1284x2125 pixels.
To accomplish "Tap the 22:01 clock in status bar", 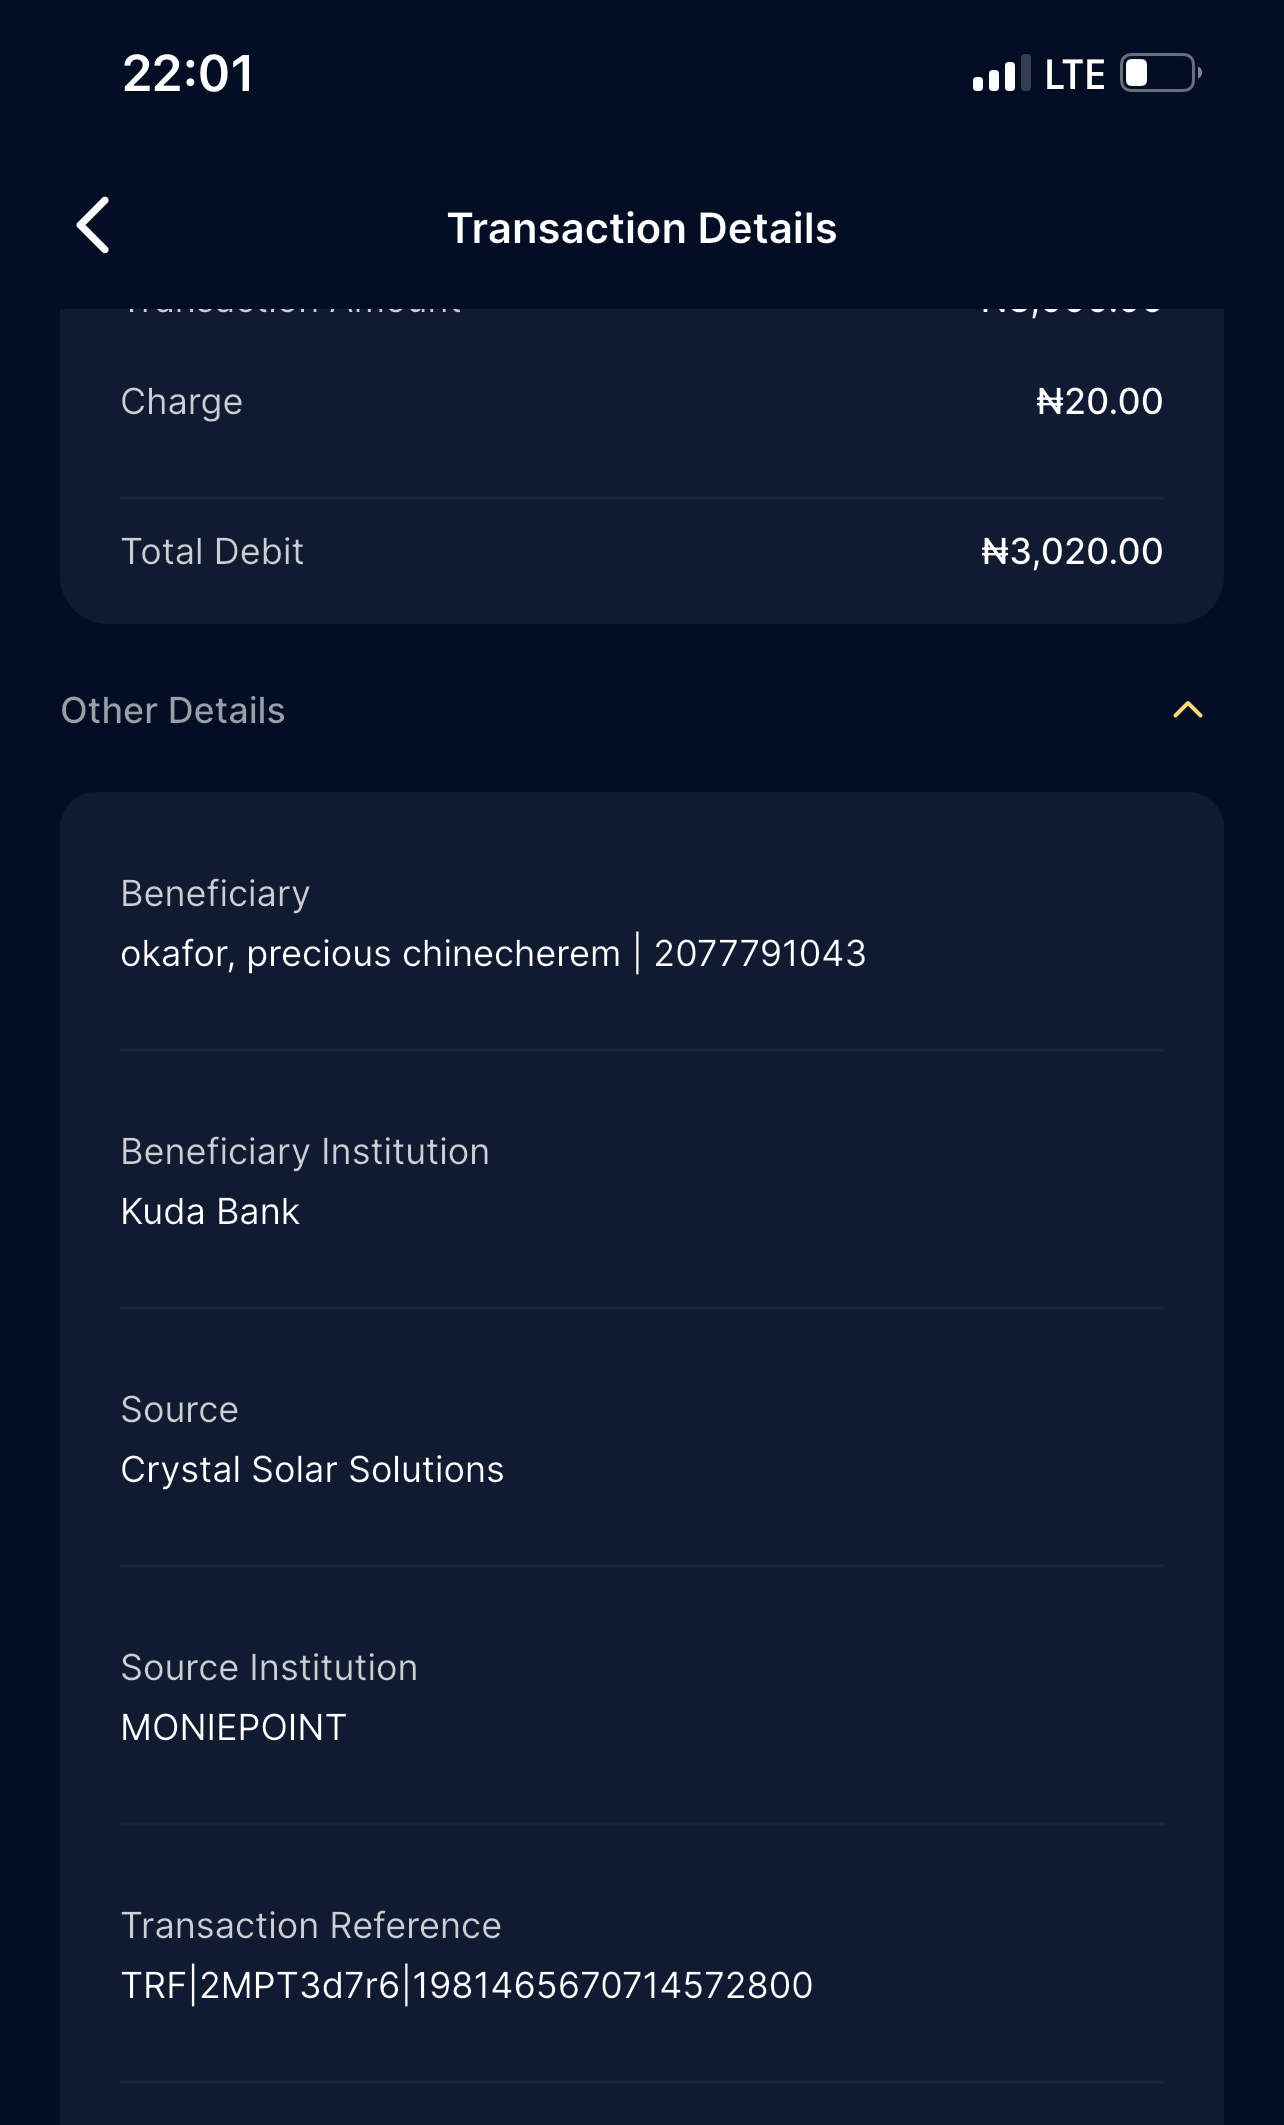I will click(188, 74).
